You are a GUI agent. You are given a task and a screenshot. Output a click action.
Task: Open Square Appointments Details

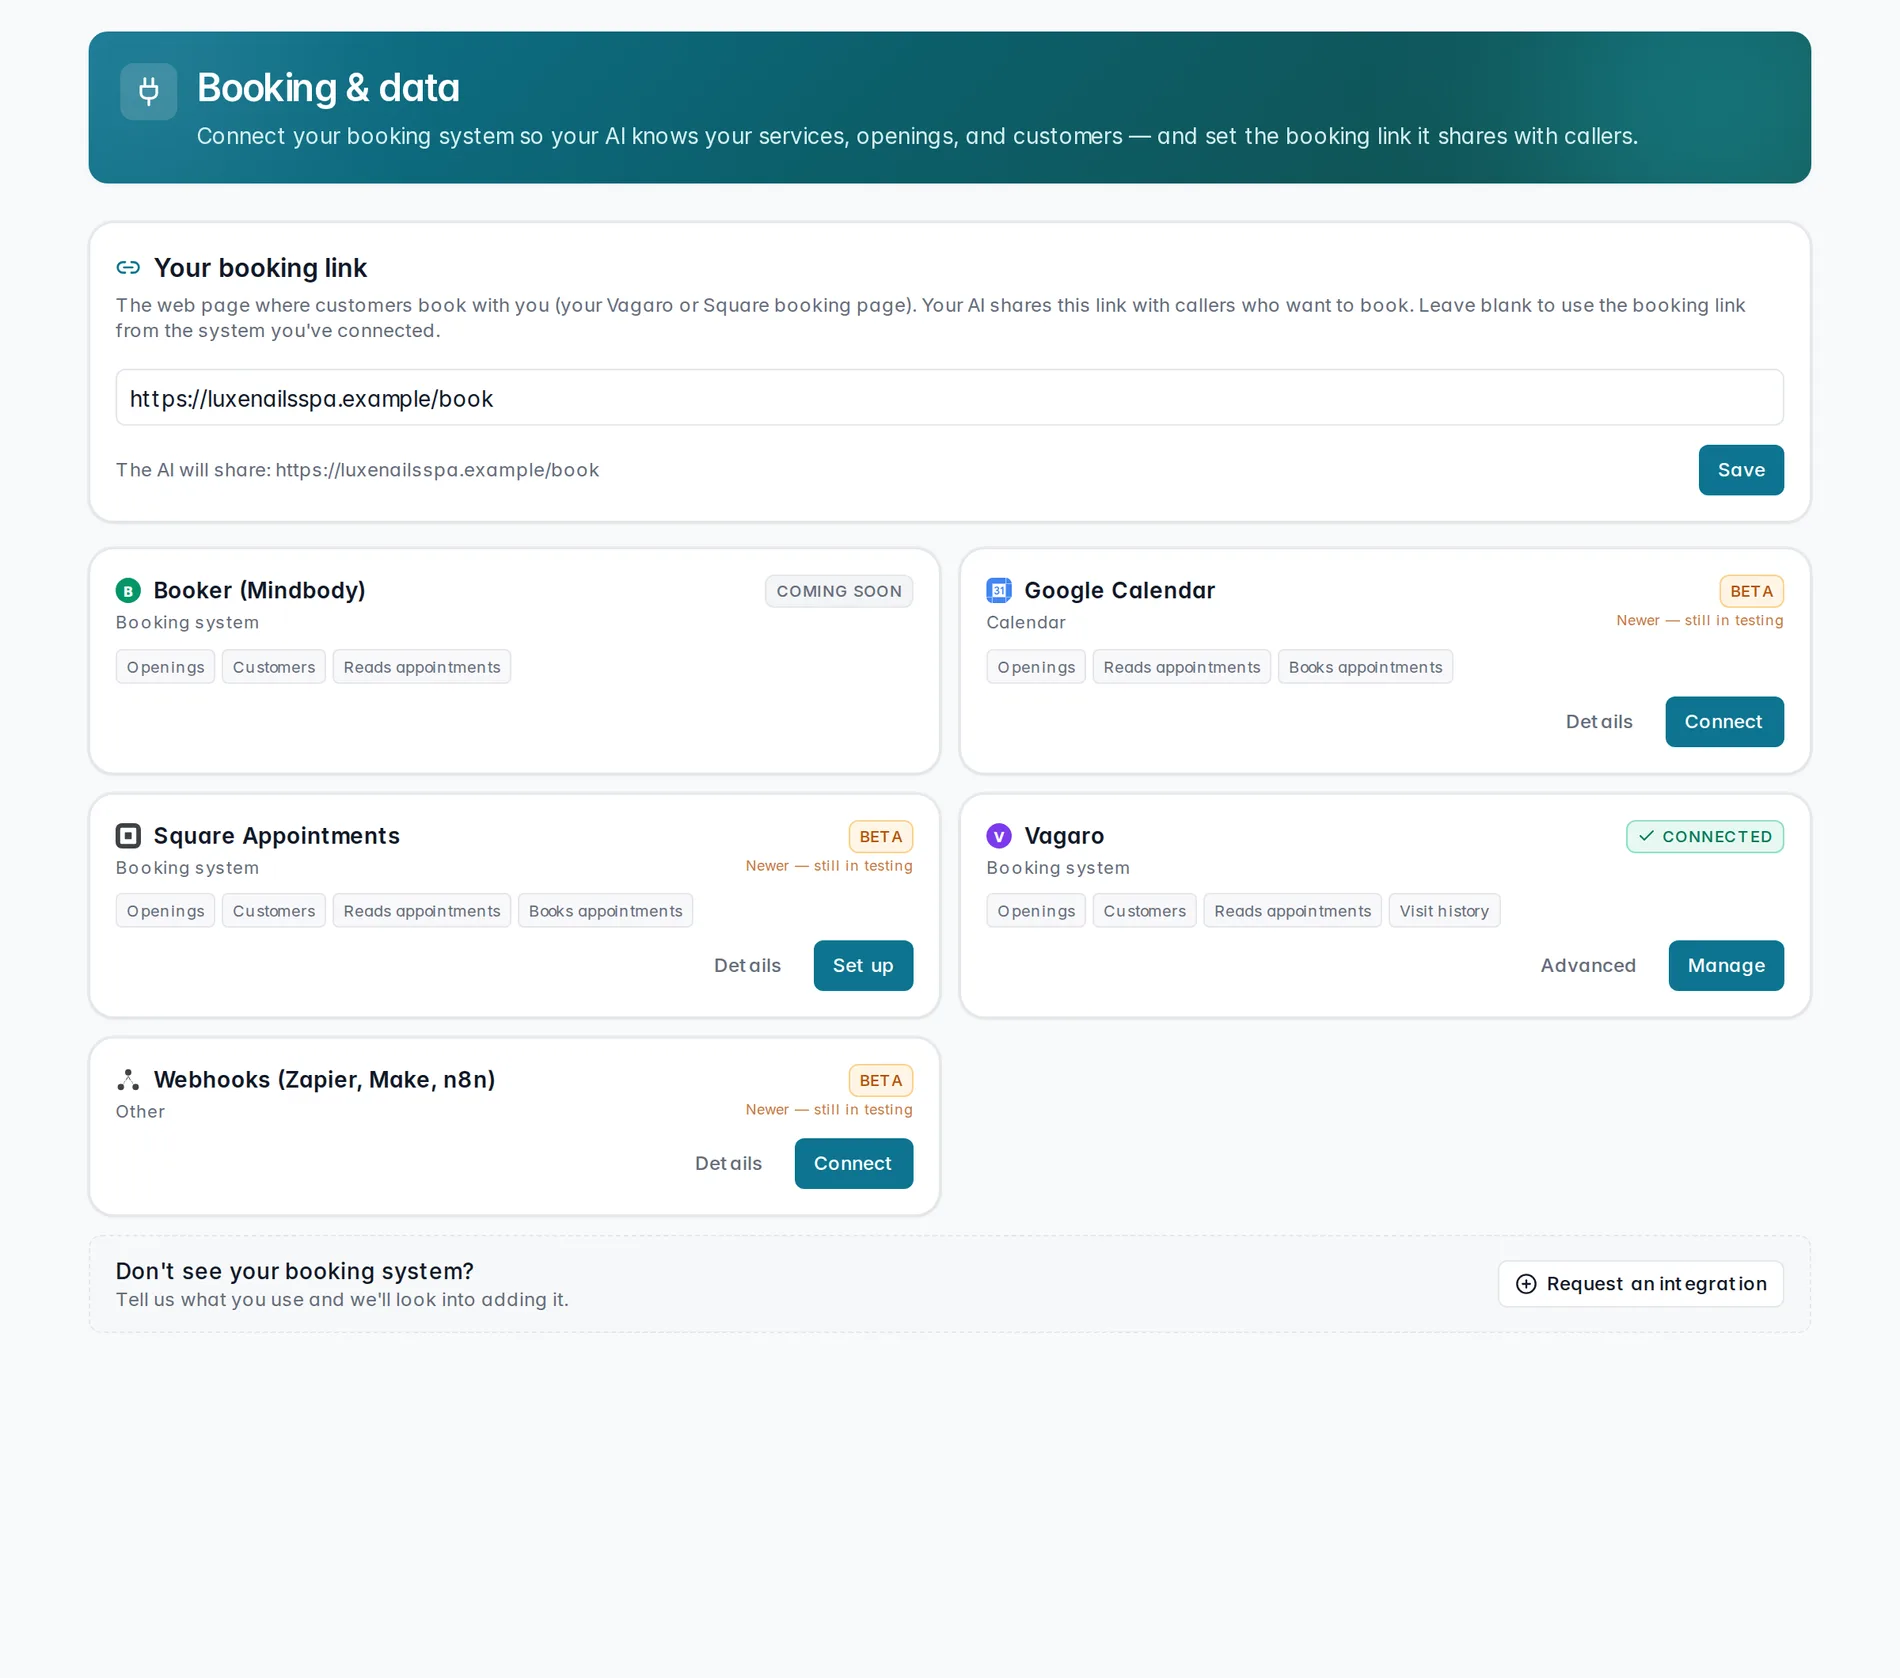click(x=747, y=966)
